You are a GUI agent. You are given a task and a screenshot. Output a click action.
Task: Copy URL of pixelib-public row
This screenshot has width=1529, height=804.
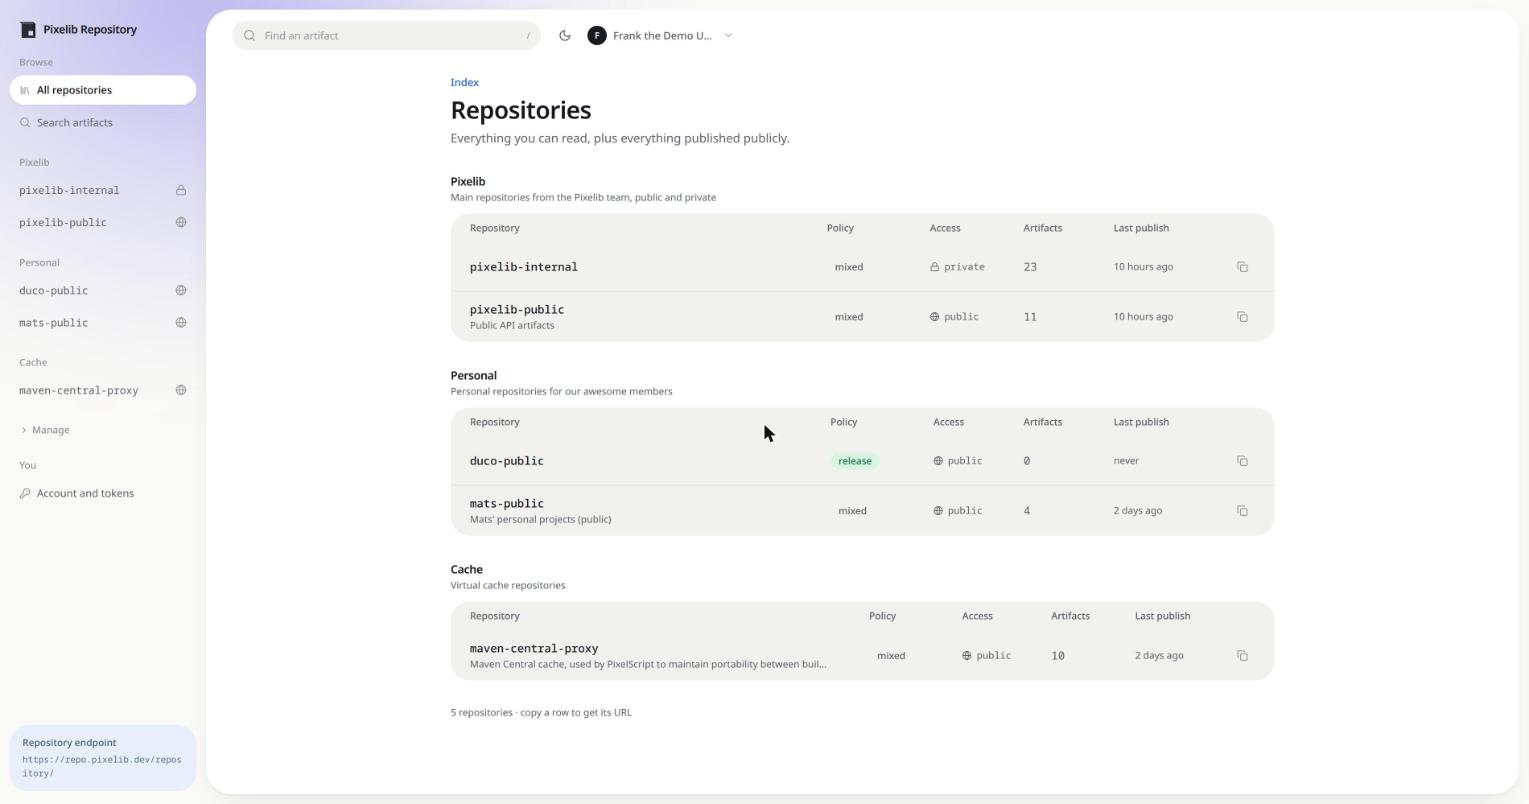[1242, 317]
